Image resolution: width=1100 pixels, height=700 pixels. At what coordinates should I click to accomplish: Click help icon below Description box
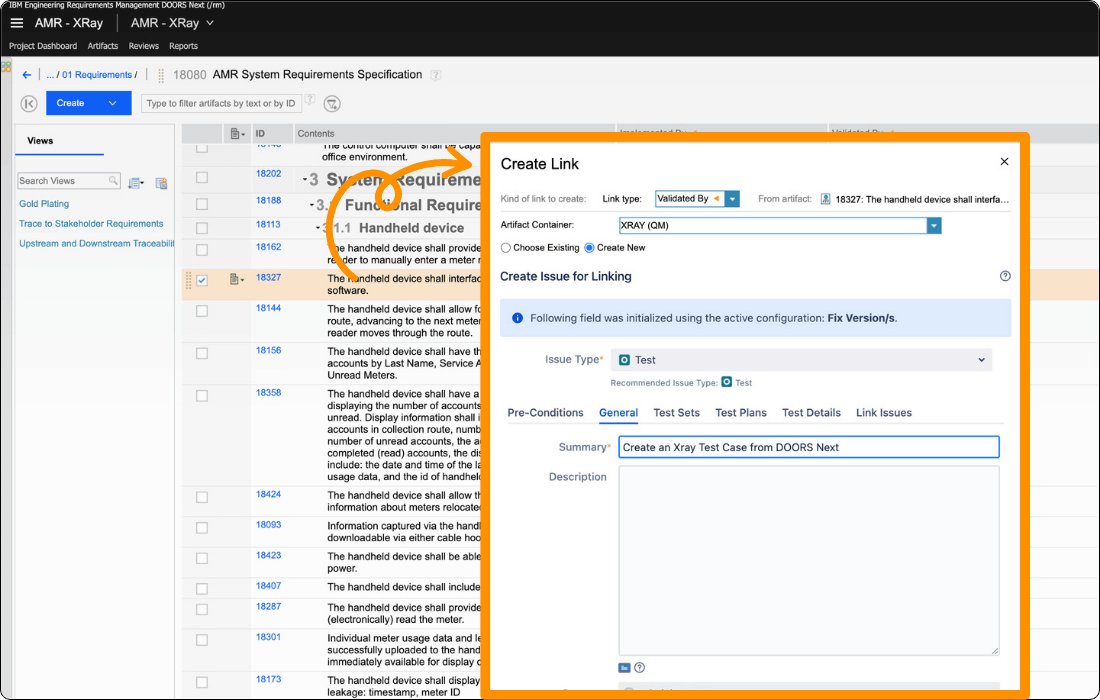639,668
